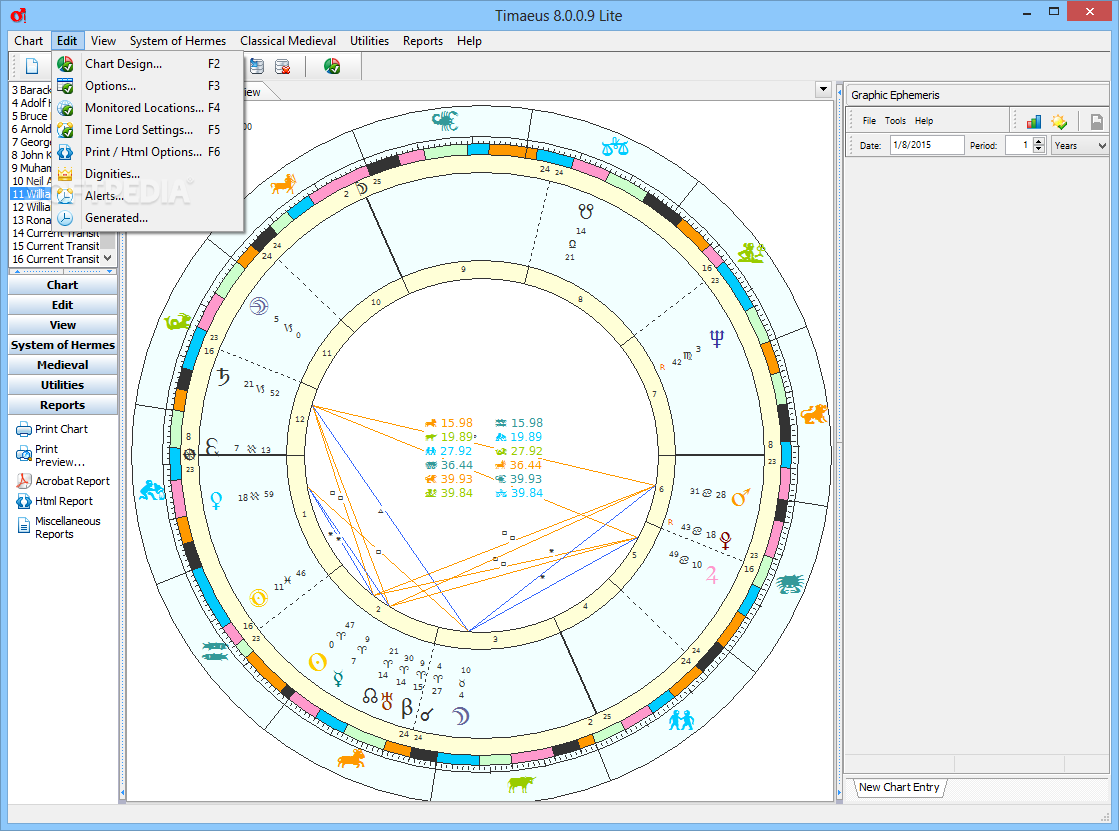Increase the Period value by one

point(1039,141)
